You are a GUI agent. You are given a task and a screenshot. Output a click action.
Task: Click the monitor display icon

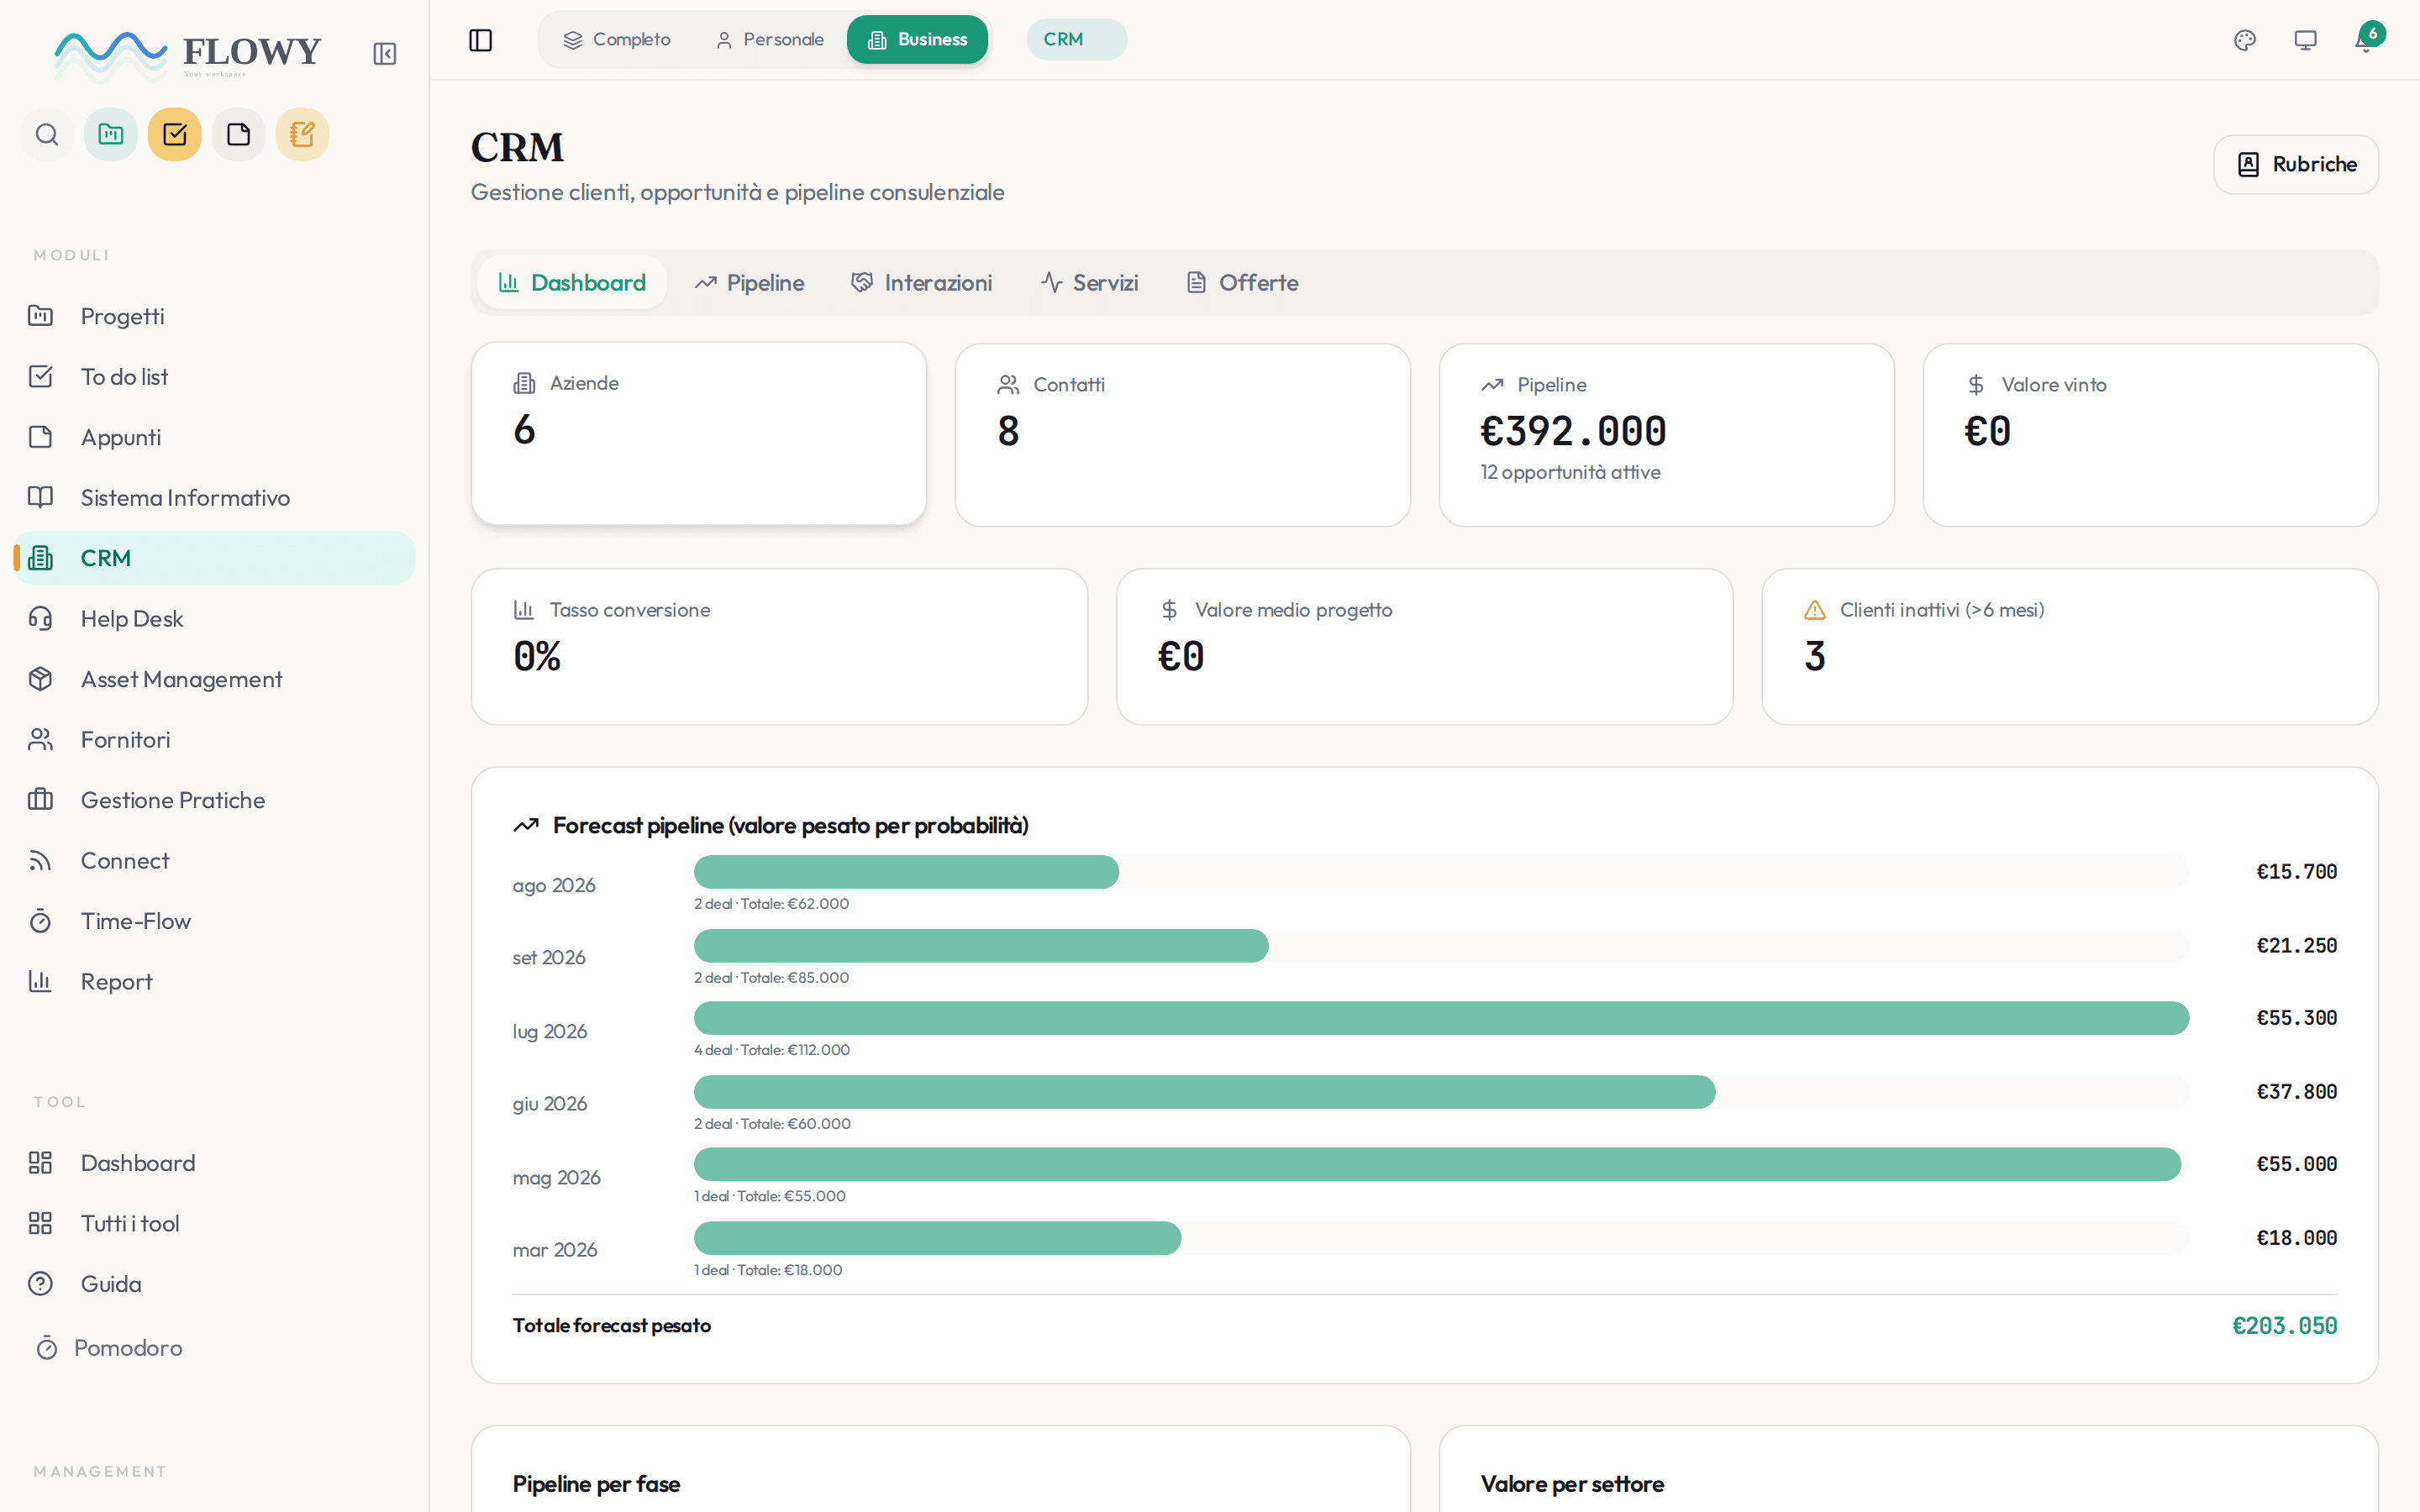point(2305,40)
